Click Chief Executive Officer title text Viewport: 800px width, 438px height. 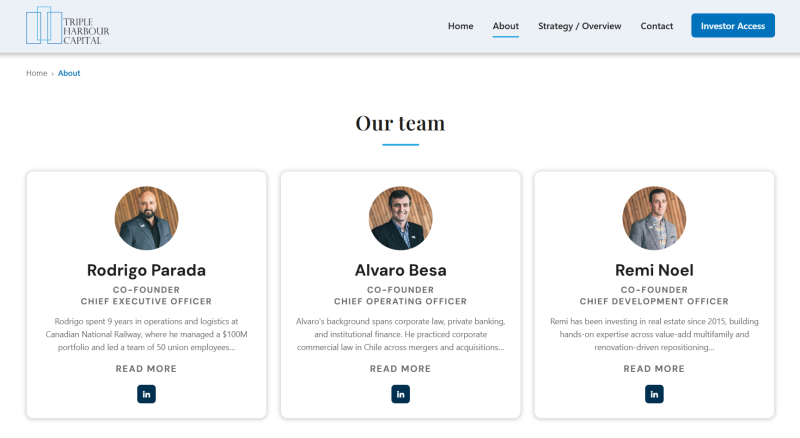pyautogui.click(x=146, y=301)
